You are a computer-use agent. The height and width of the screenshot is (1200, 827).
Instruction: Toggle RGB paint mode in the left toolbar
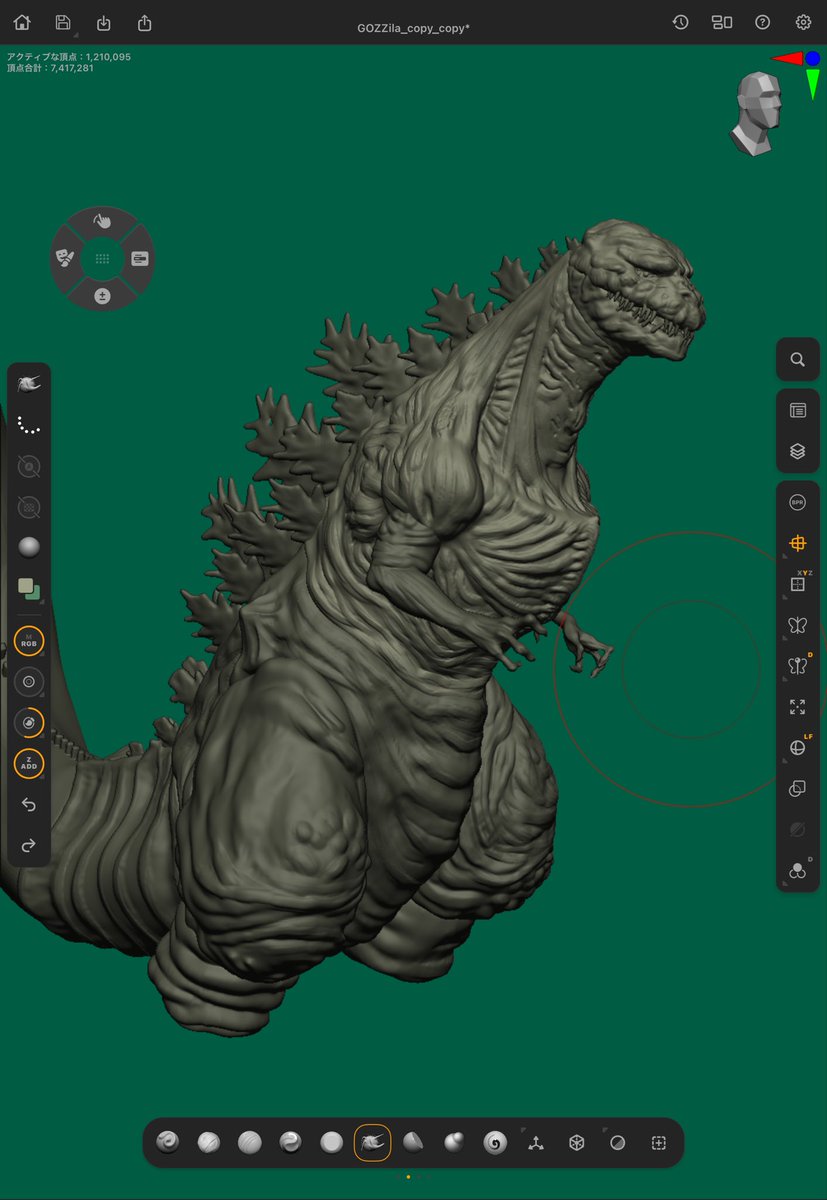(28, 642)
